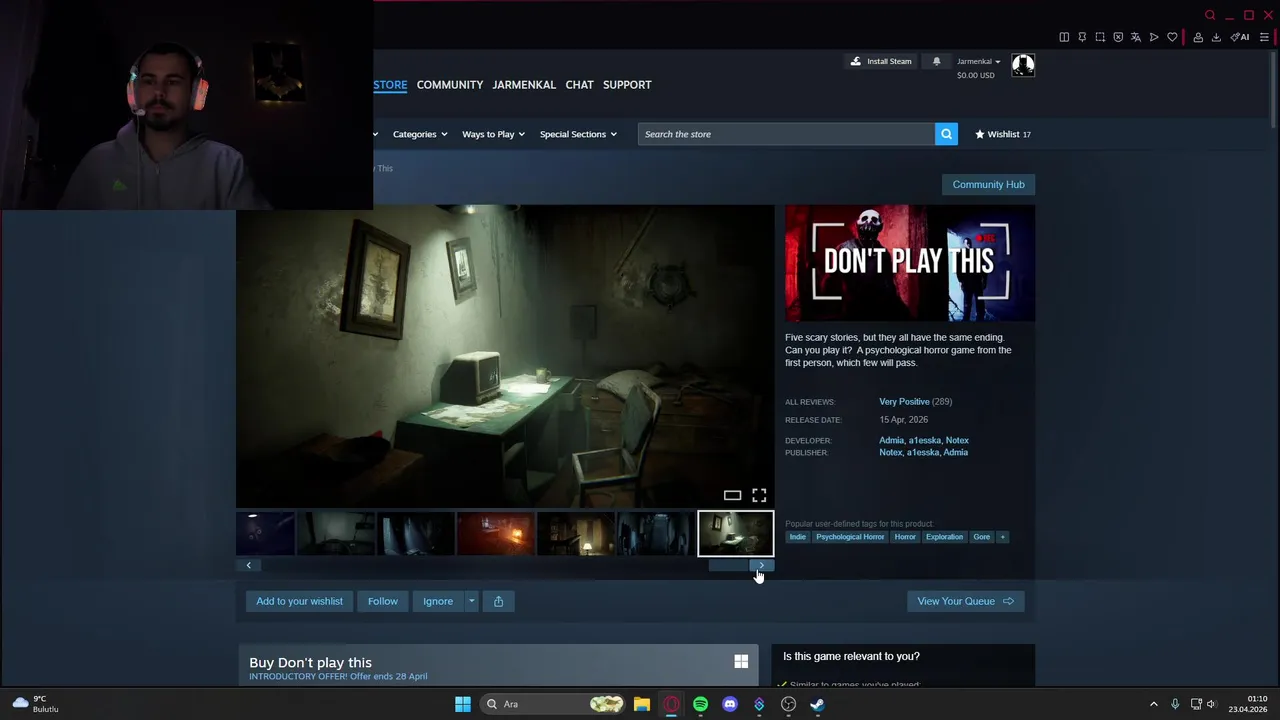Click the Steam notifications bell icon
The width and height of the screenshot is (1280, 720).
click(x=937, y=62)
